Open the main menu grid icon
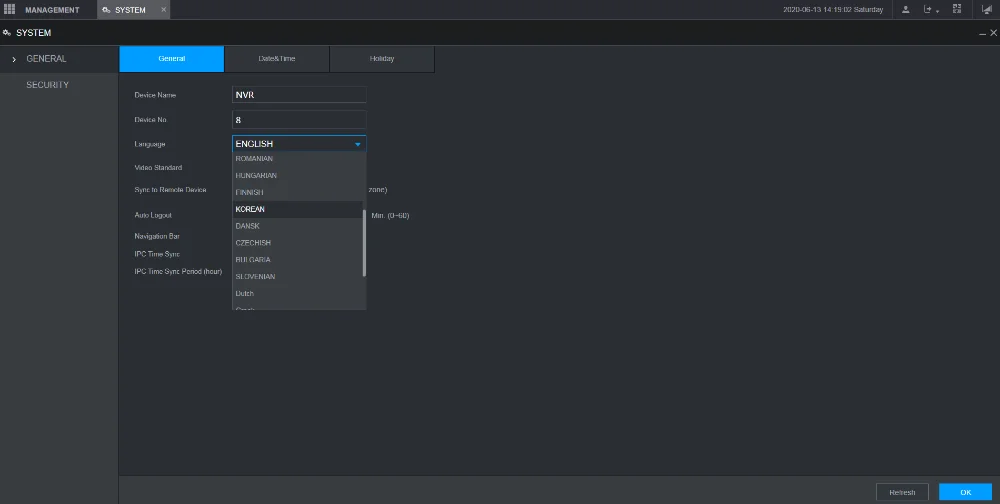 pos(9,9)
